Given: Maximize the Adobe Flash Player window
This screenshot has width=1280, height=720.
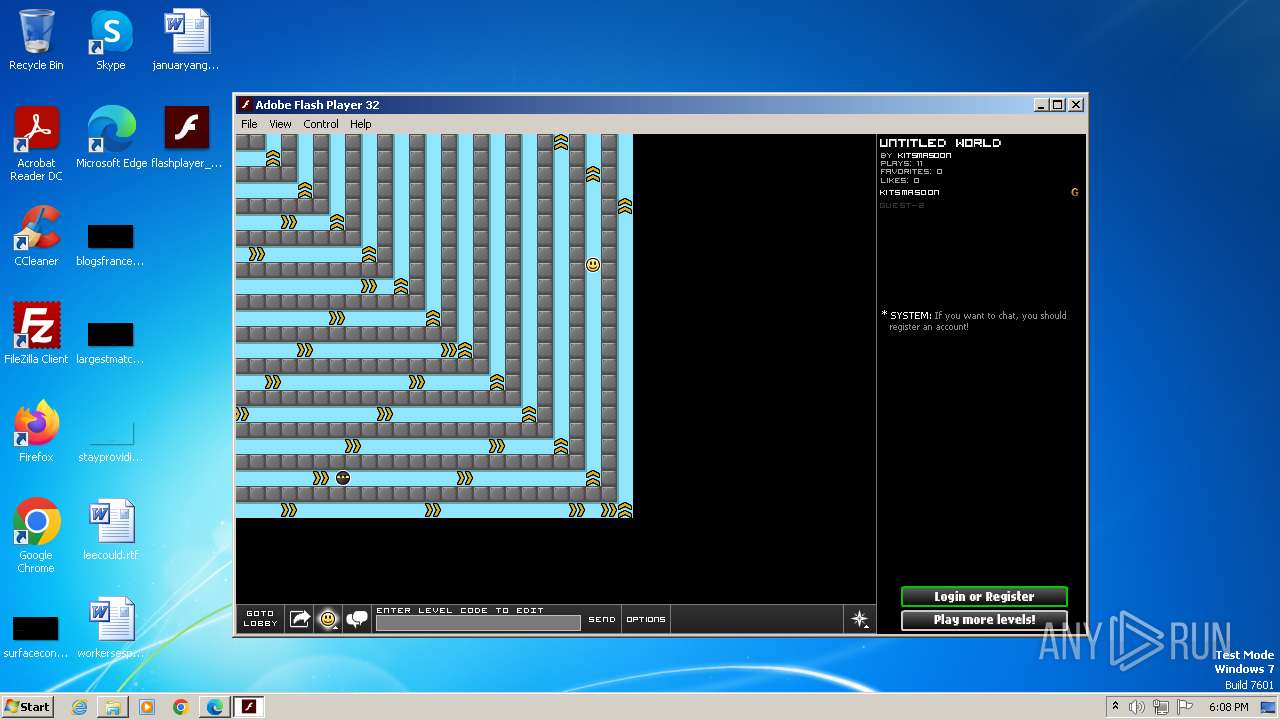Looking at the screenshot, I should coord(1058,105).
